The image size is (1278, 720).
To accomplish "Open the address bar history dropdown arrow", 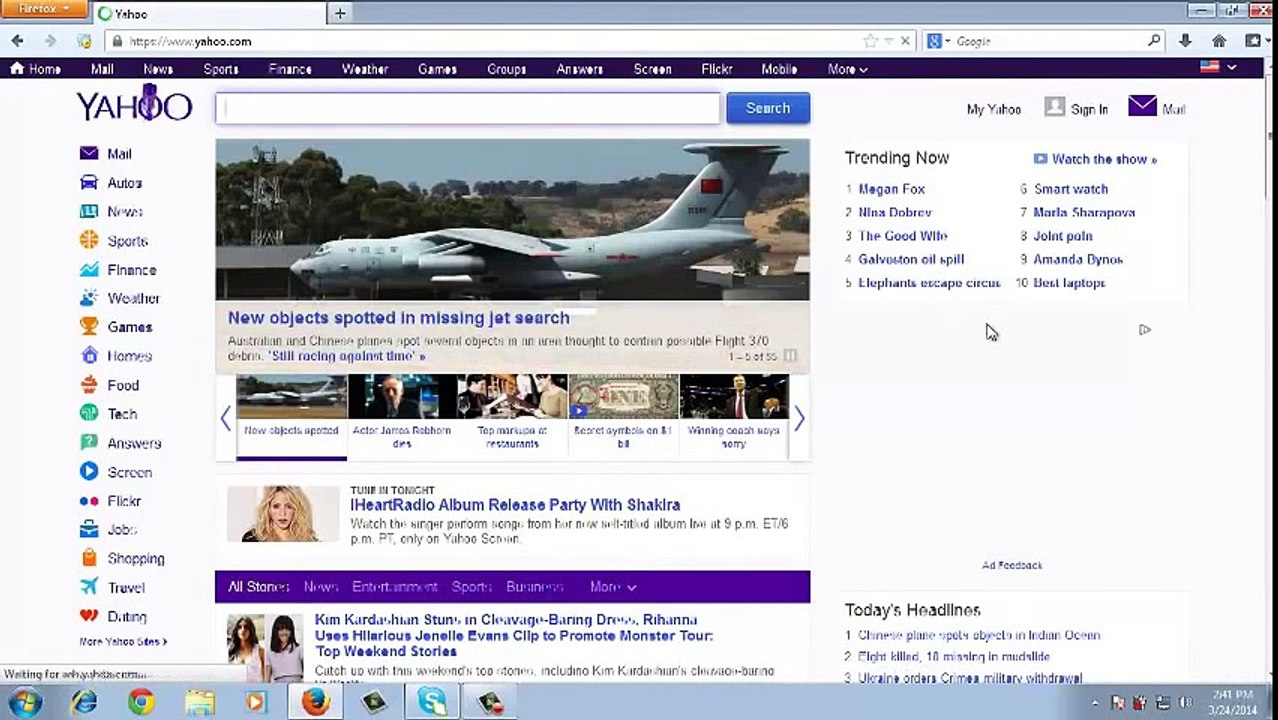I will point(888,41).
